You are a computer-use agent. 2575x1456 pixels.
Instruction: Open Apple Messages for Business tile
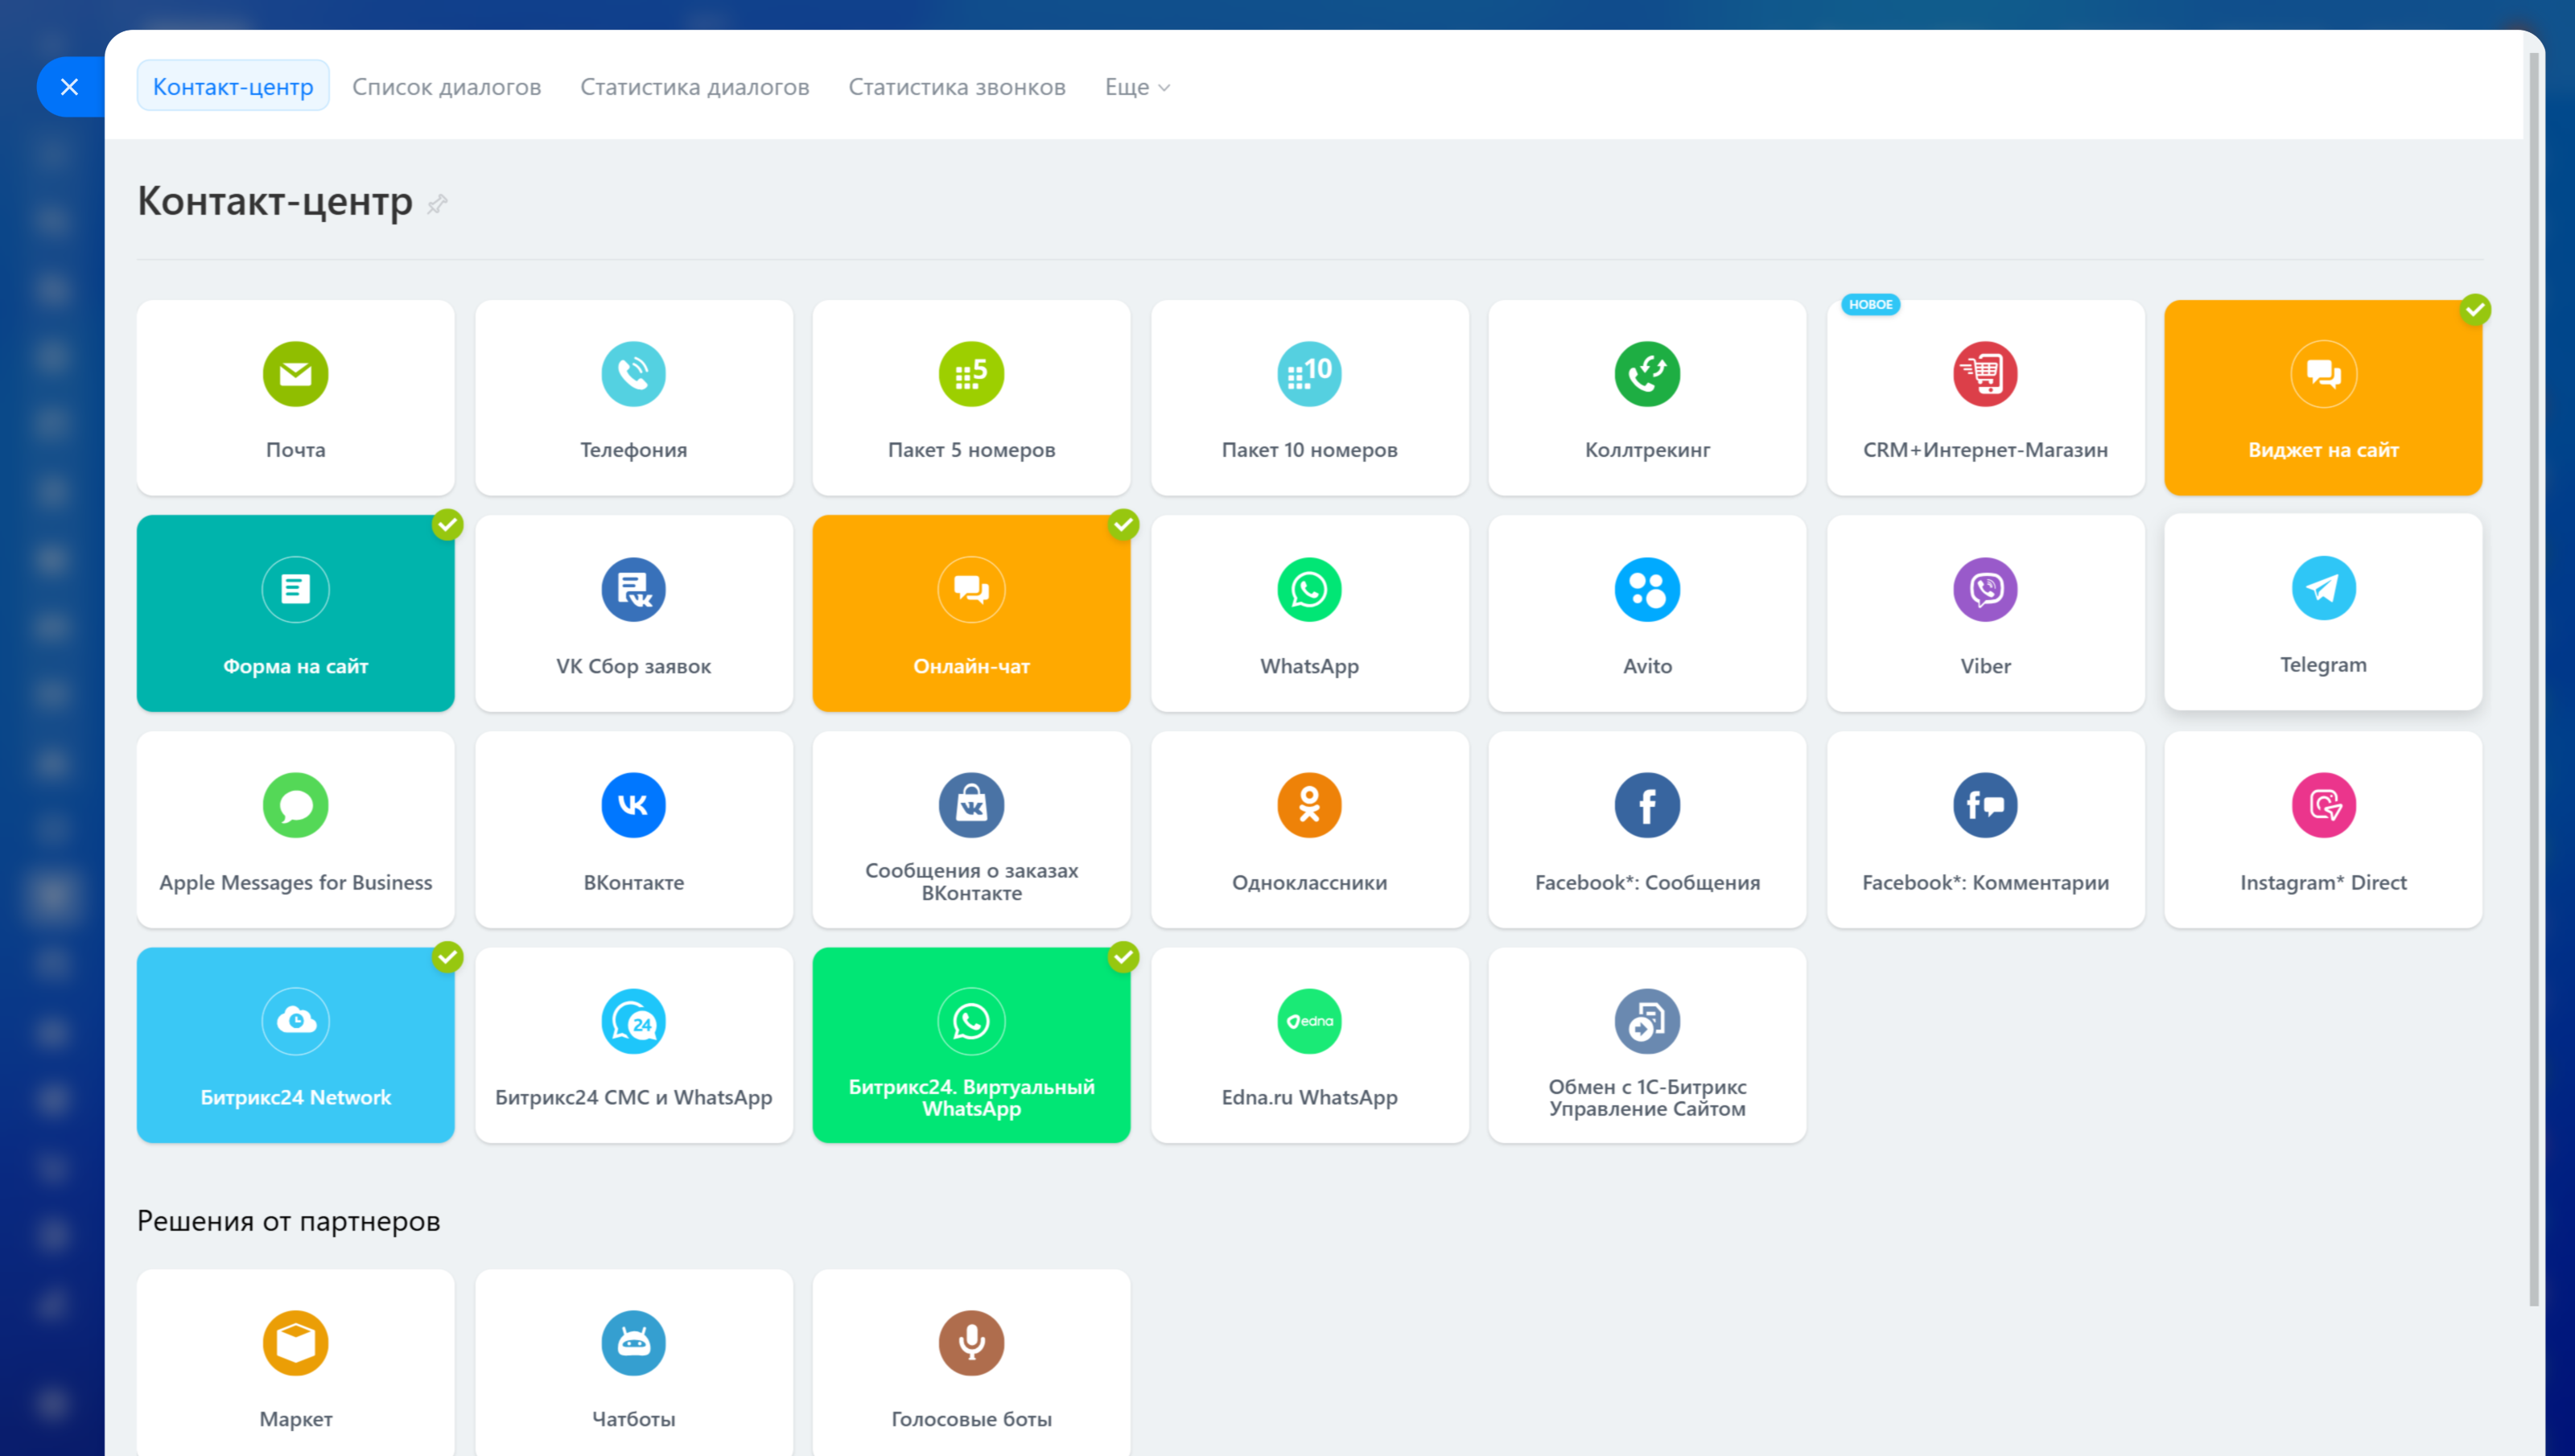pyautogui.click(x=295, y=829)
